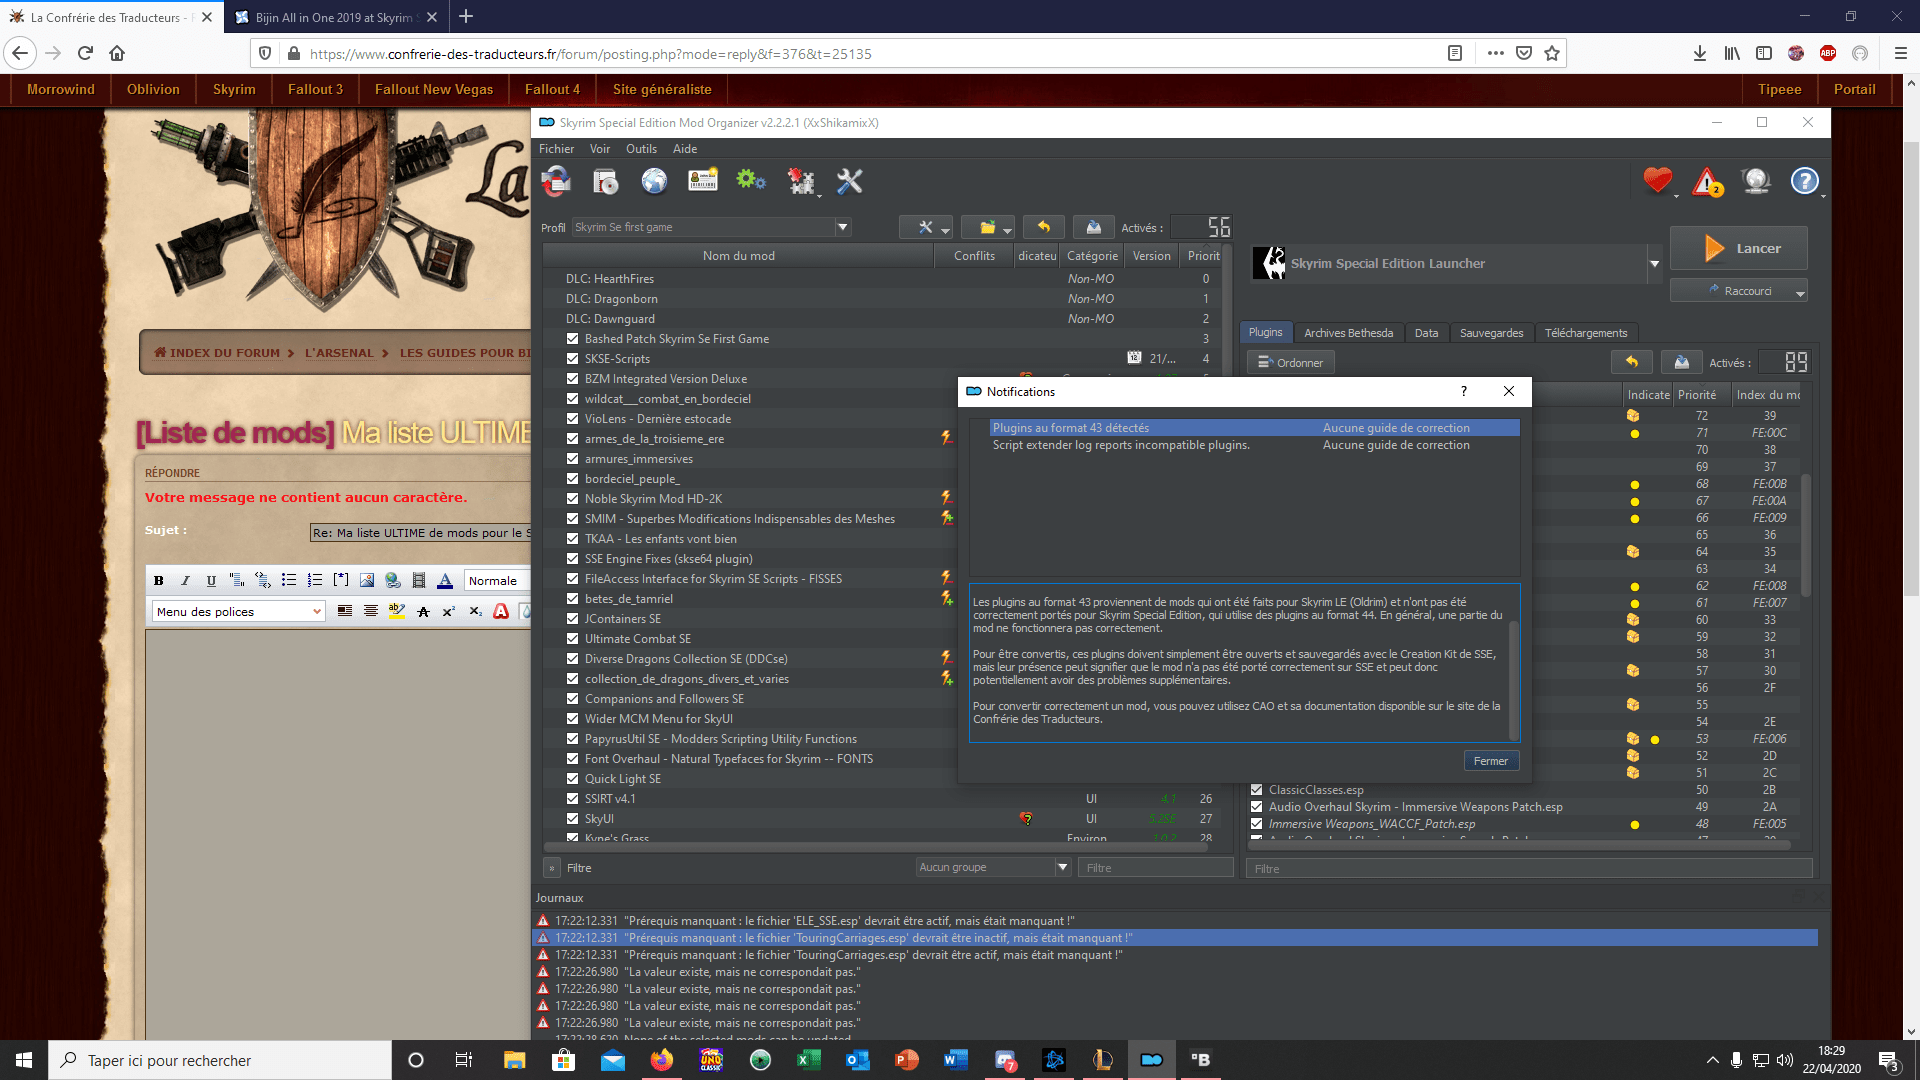Click the red heart endorse icon
The height and width of the screenshot is (1080, 1920).
(x=1657, y=181)
